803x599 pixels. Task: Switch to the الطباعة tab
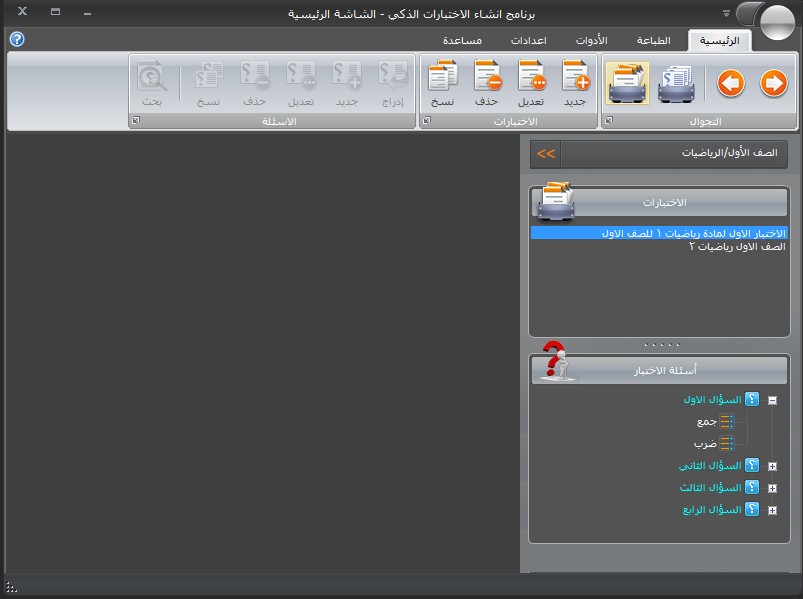653,41
